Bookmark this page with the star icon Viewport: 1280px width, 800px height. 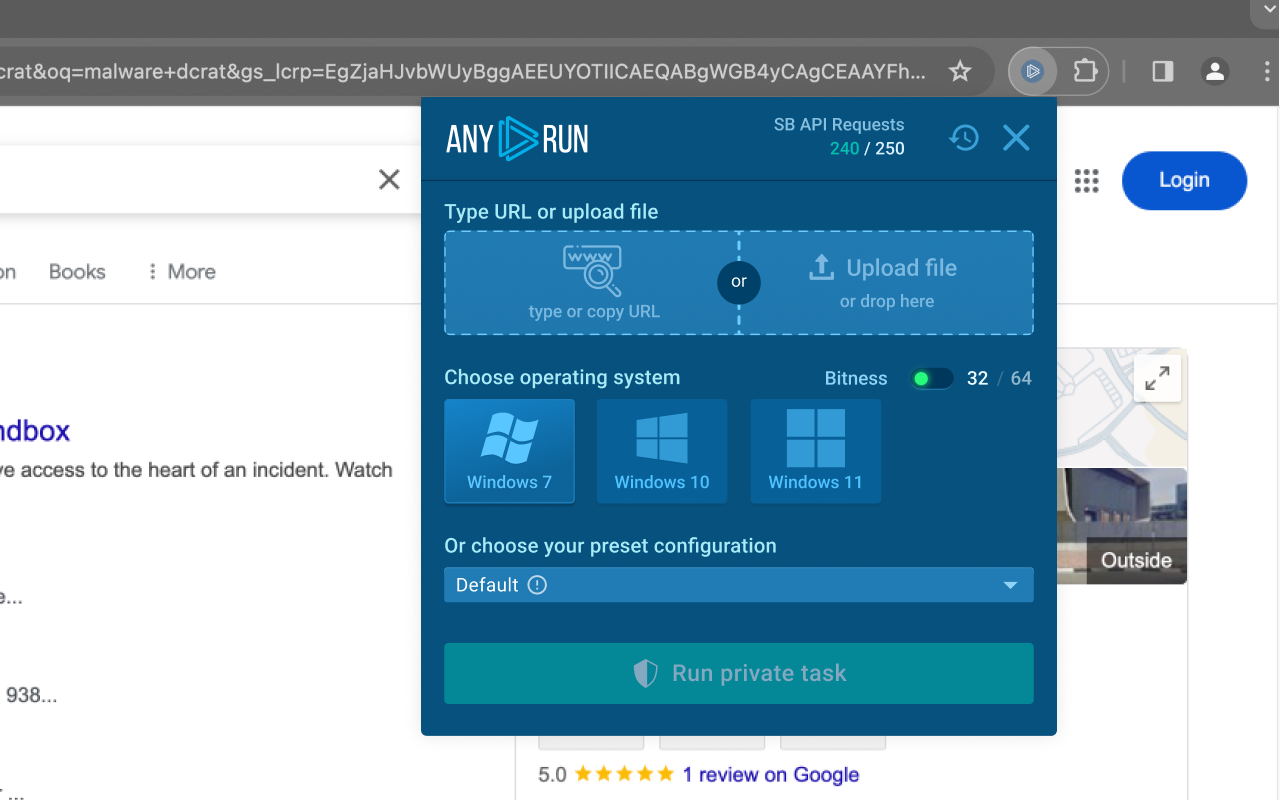pos(960,71)
